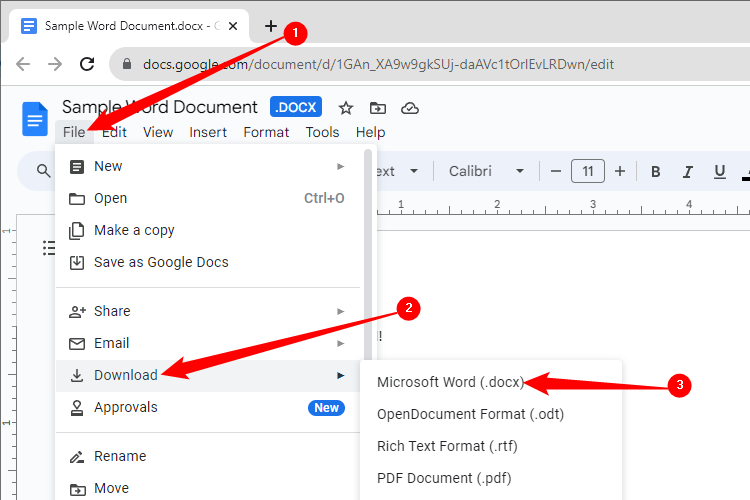Star the Sample Word Document
The height and width of the screenshot is (500, 750).
pyautogui.click(x=346, y=108)
